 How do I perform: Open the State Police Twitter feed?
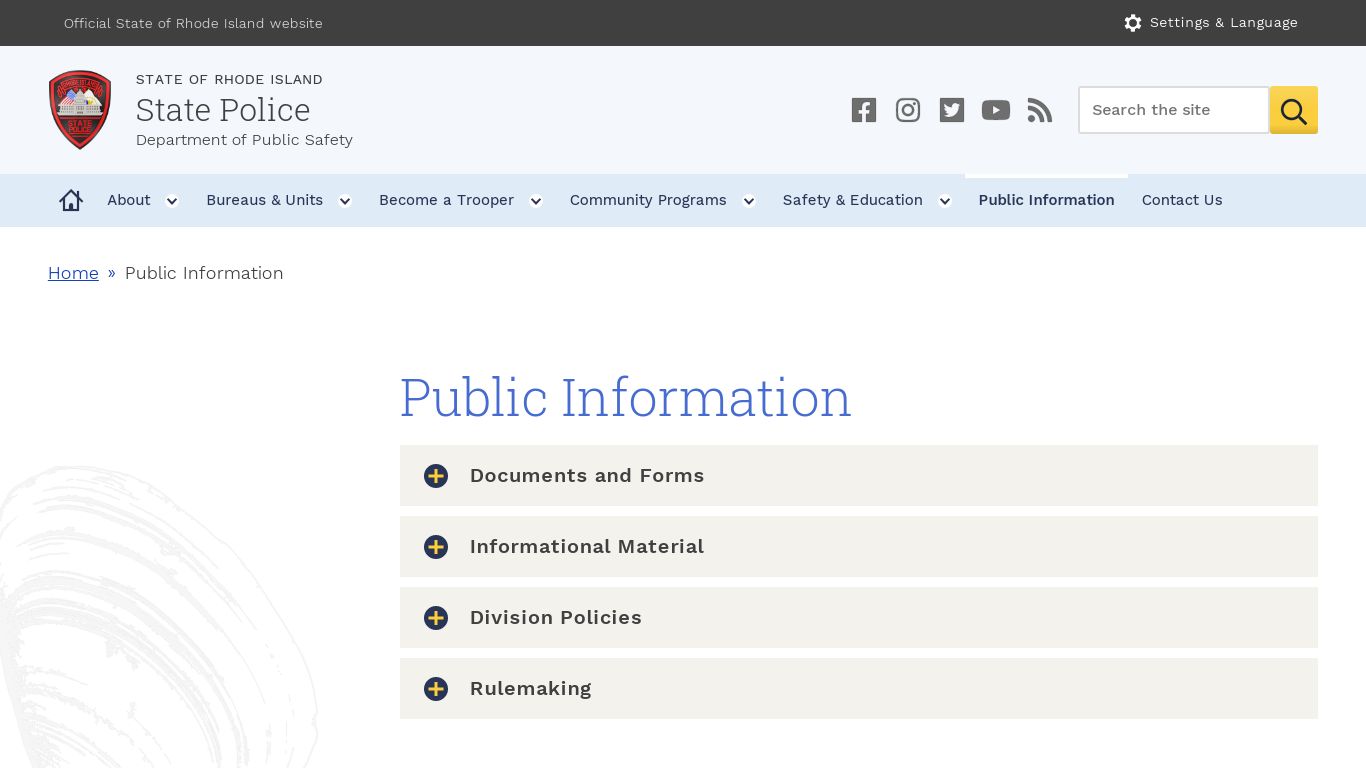pyautogui.click(x=952, y=110)
